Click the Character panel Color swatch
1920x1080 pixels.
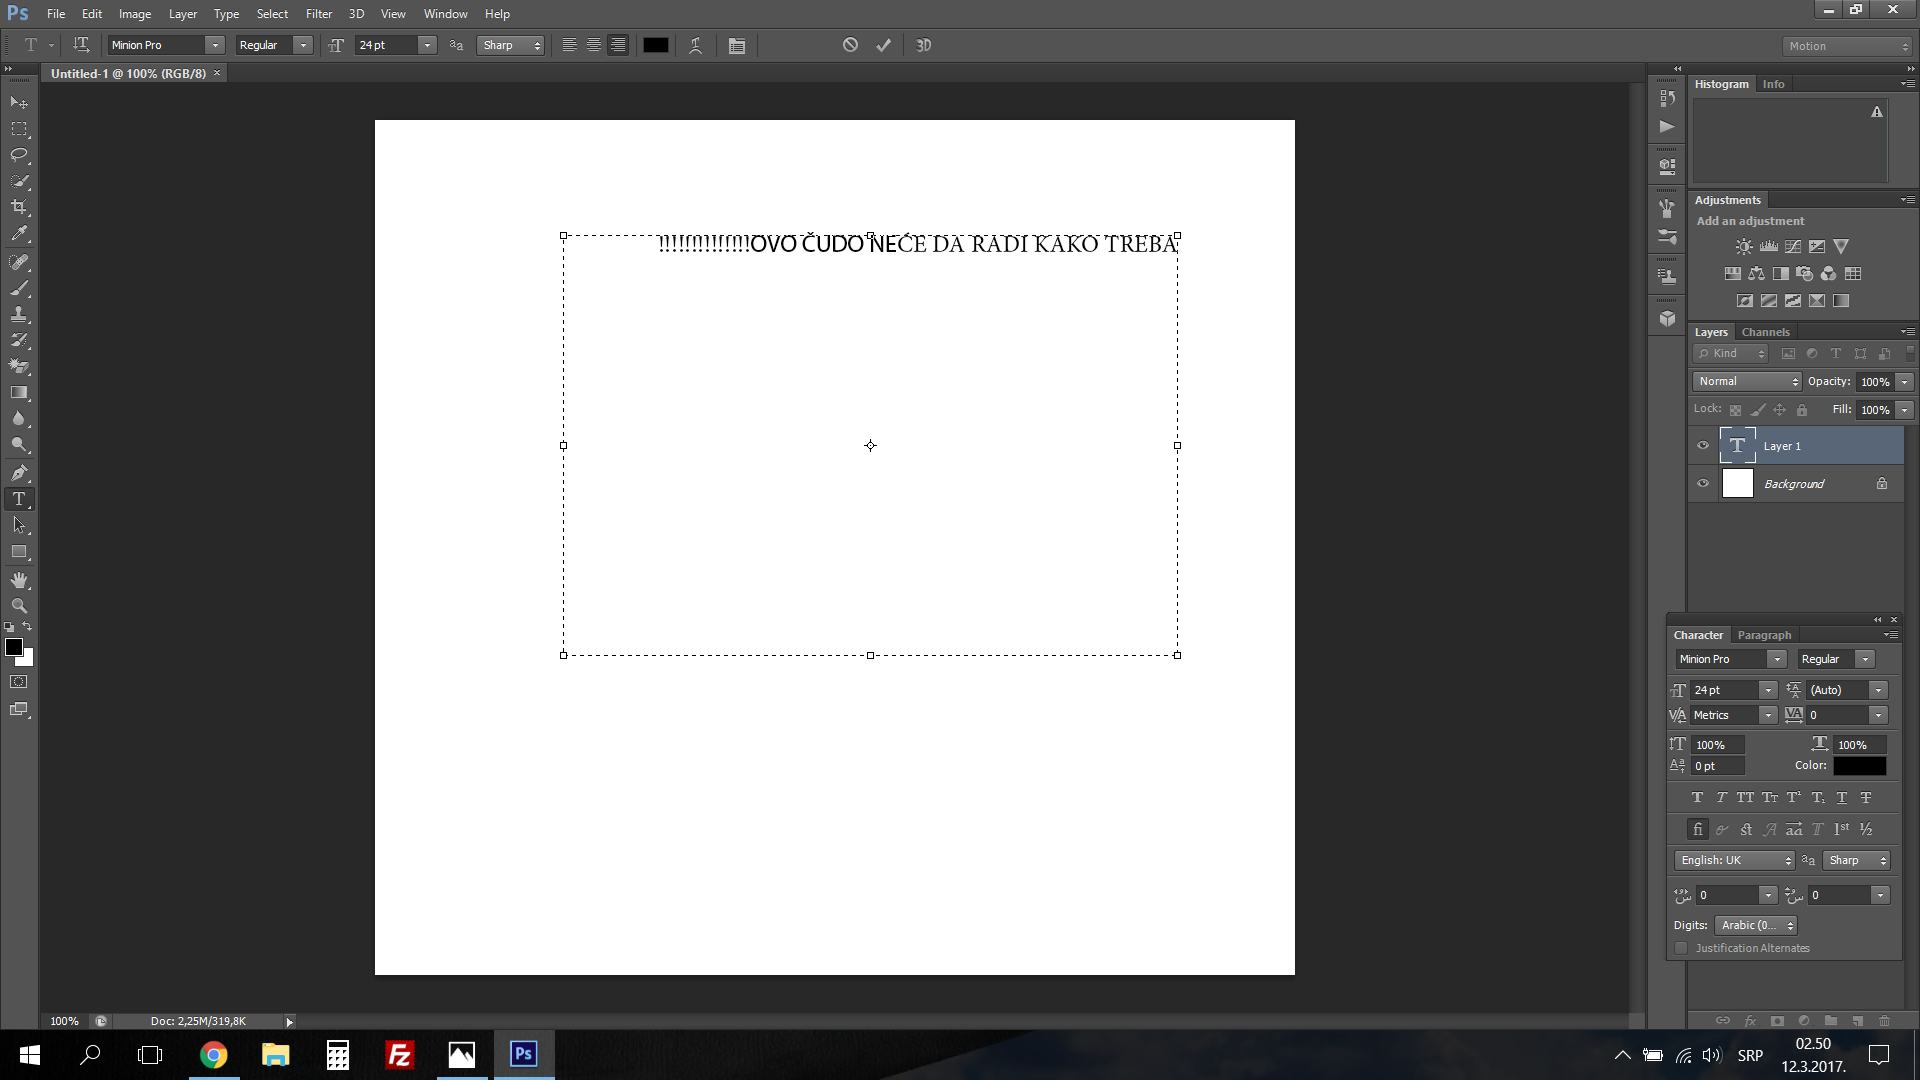1859,766
